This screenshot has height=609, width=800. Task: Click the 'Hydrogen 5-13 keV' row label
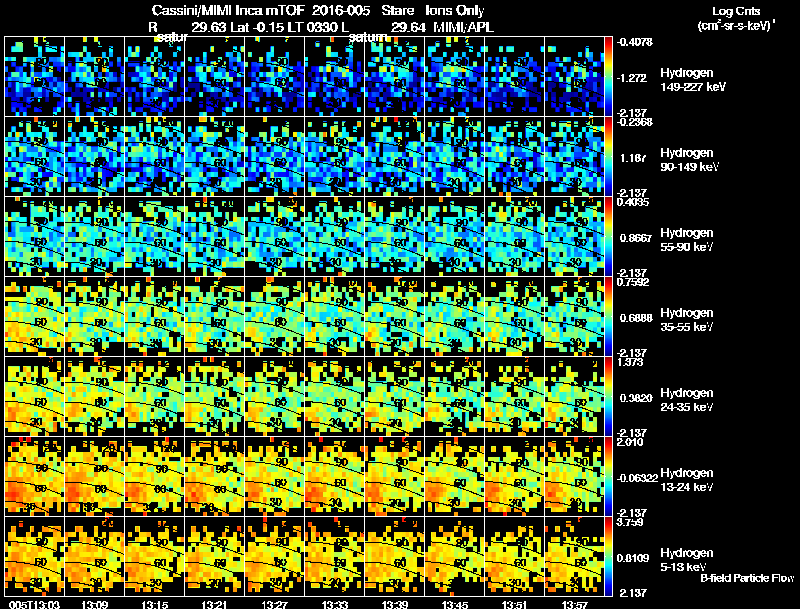coord(687,560)
